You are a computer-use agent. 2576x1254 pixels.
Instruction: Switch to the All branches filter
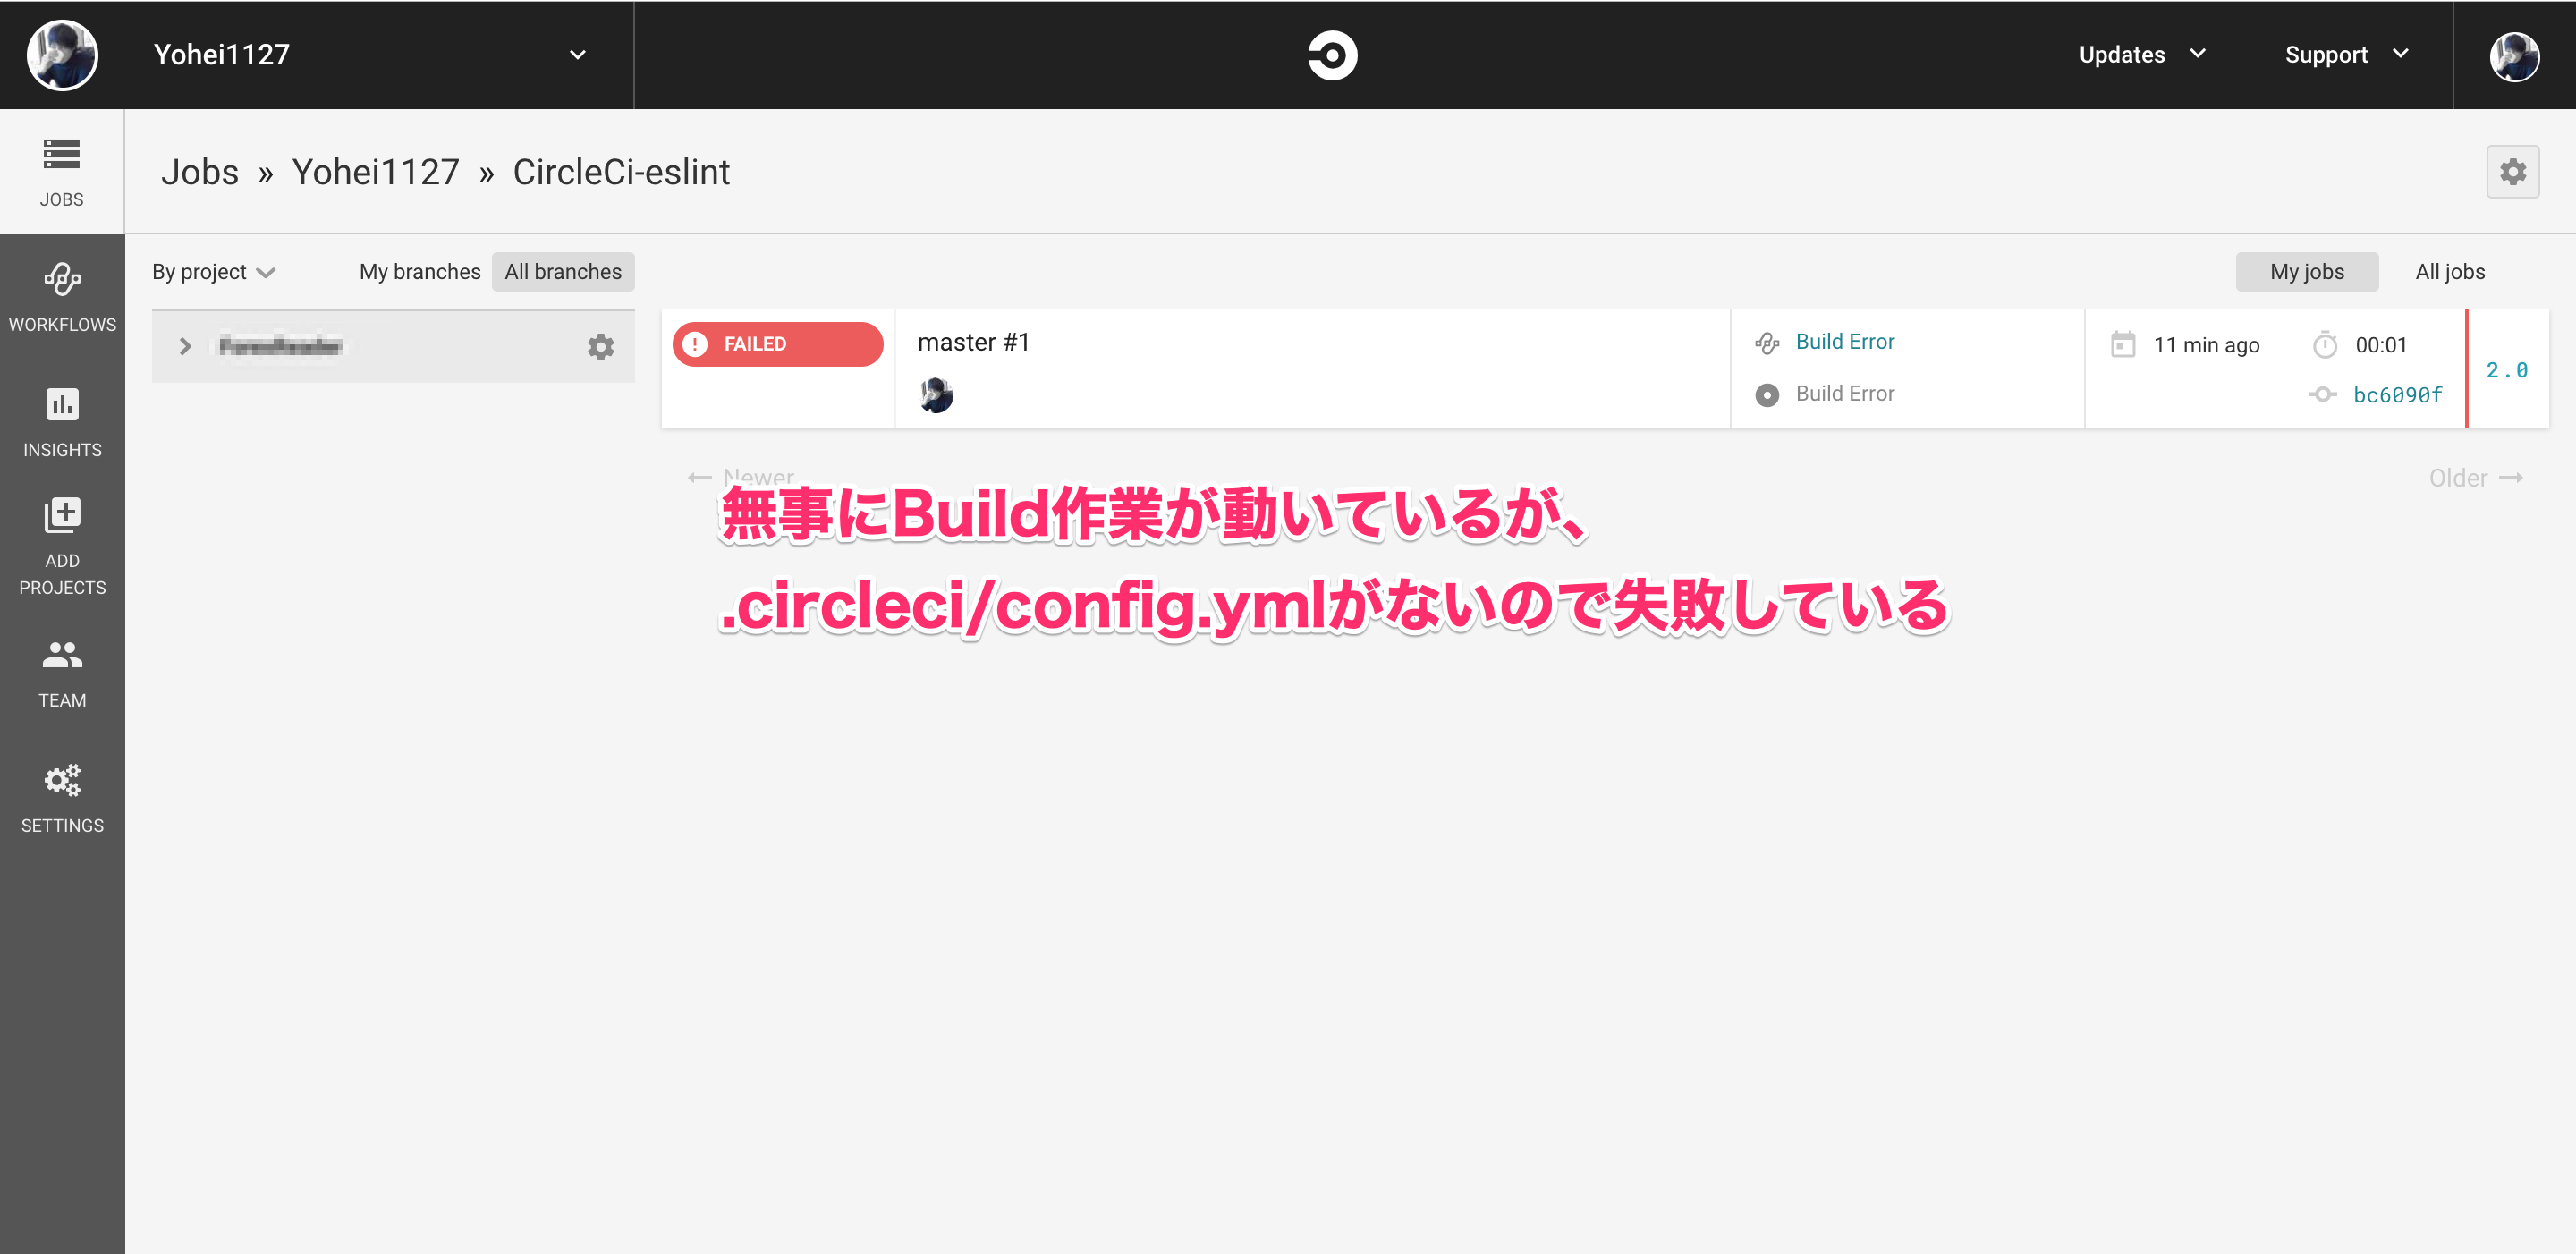[x=563, y=271]
